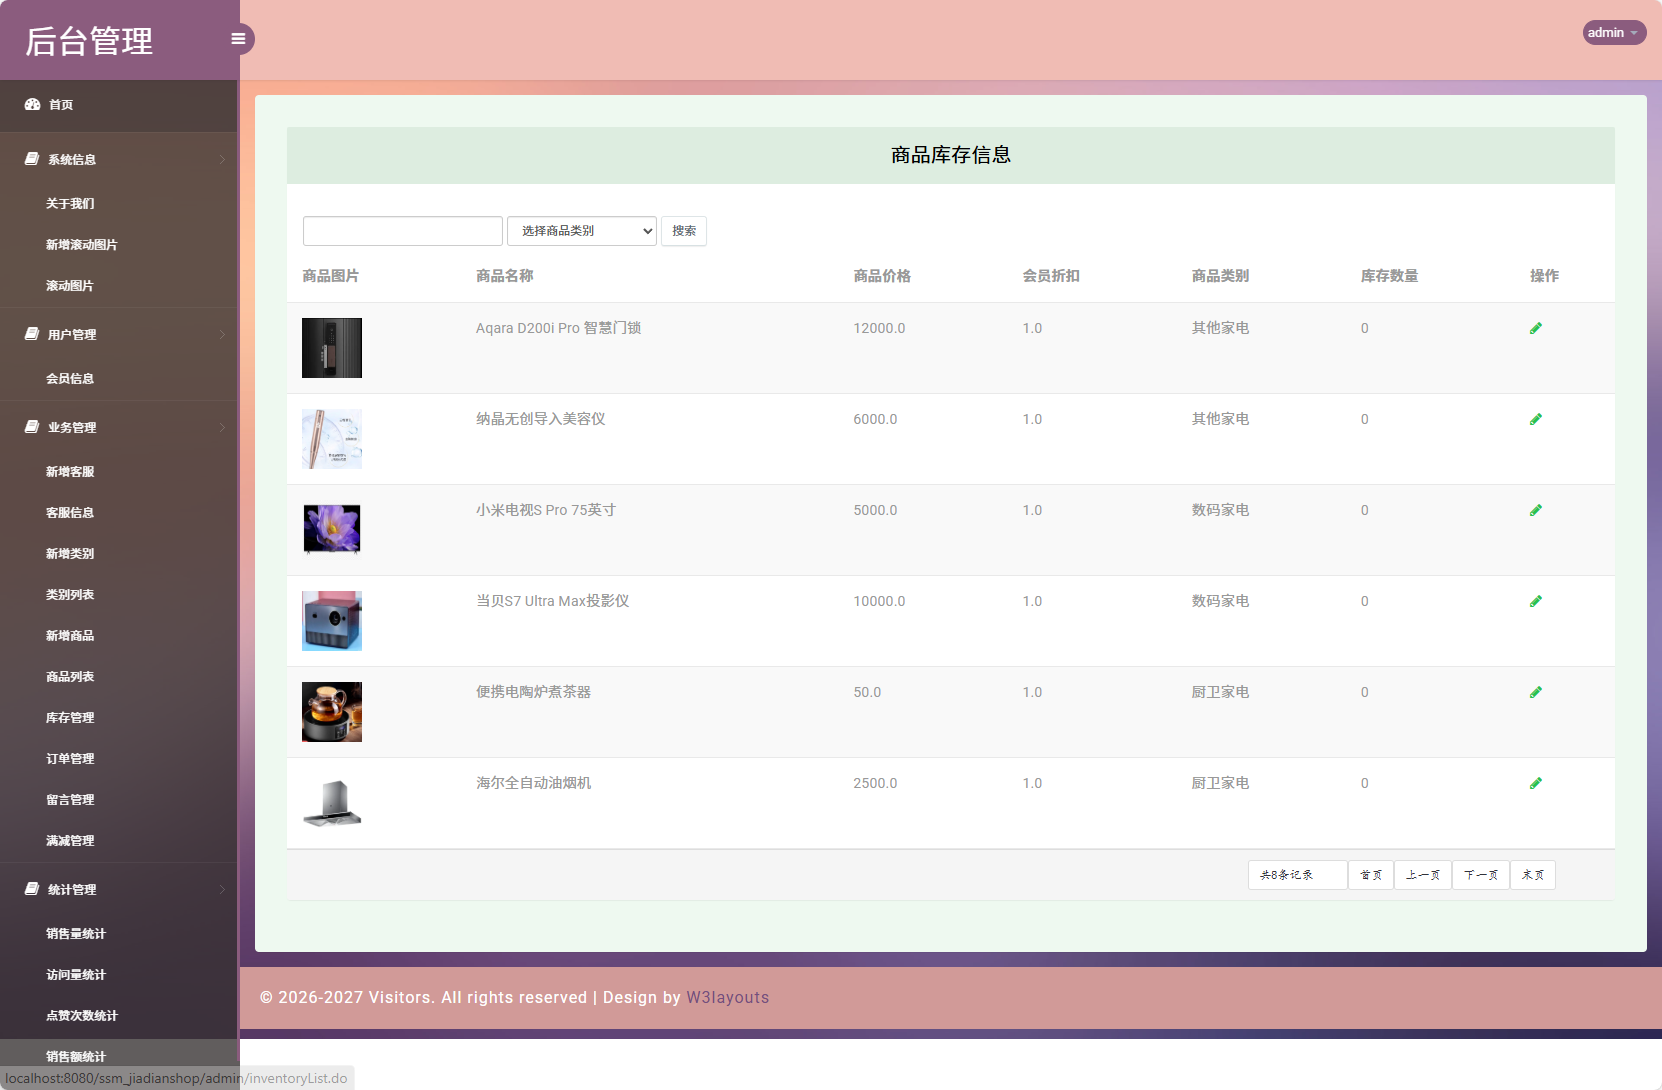Open 访问量统计 in the sidebar
The width and height of the screenshot is (1662, 1090).
click(76, 975)
